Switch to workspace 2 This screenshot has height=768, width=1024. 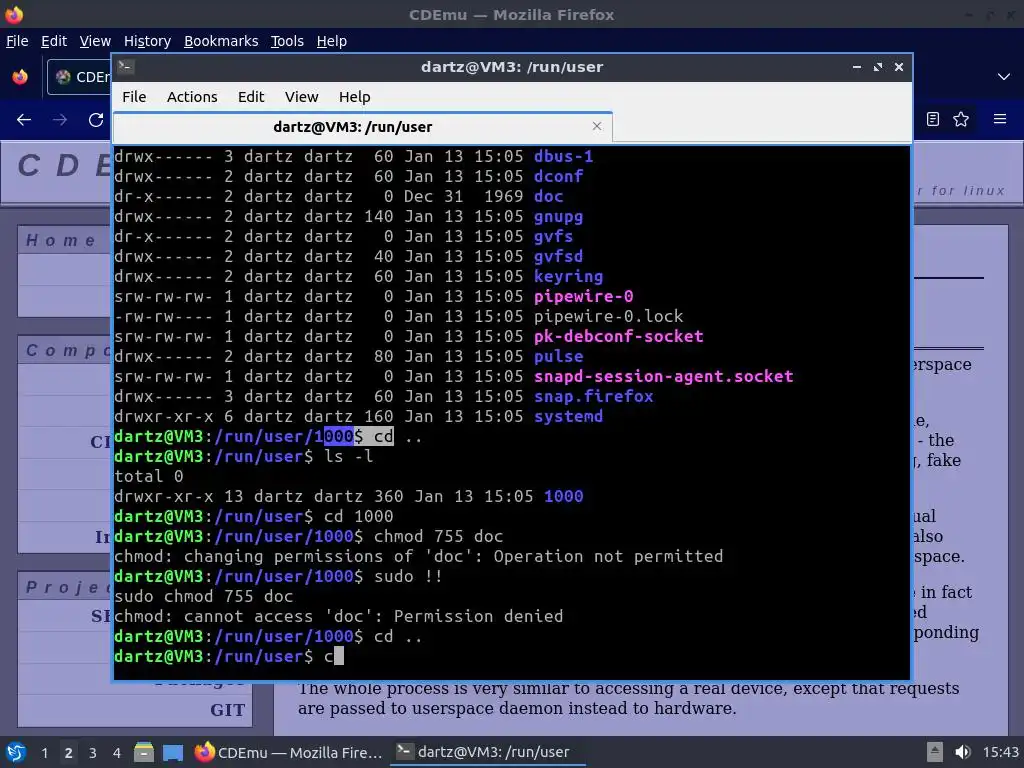click(x=68, y=753)
